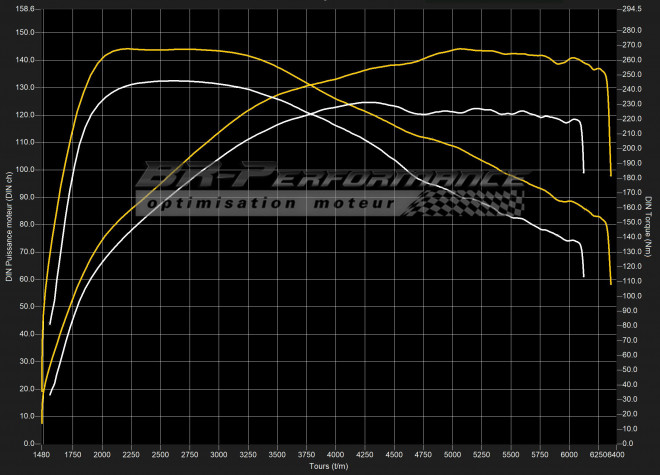
Task: Click the 0.0 value on left power axis
Action: tap(26, 442)
